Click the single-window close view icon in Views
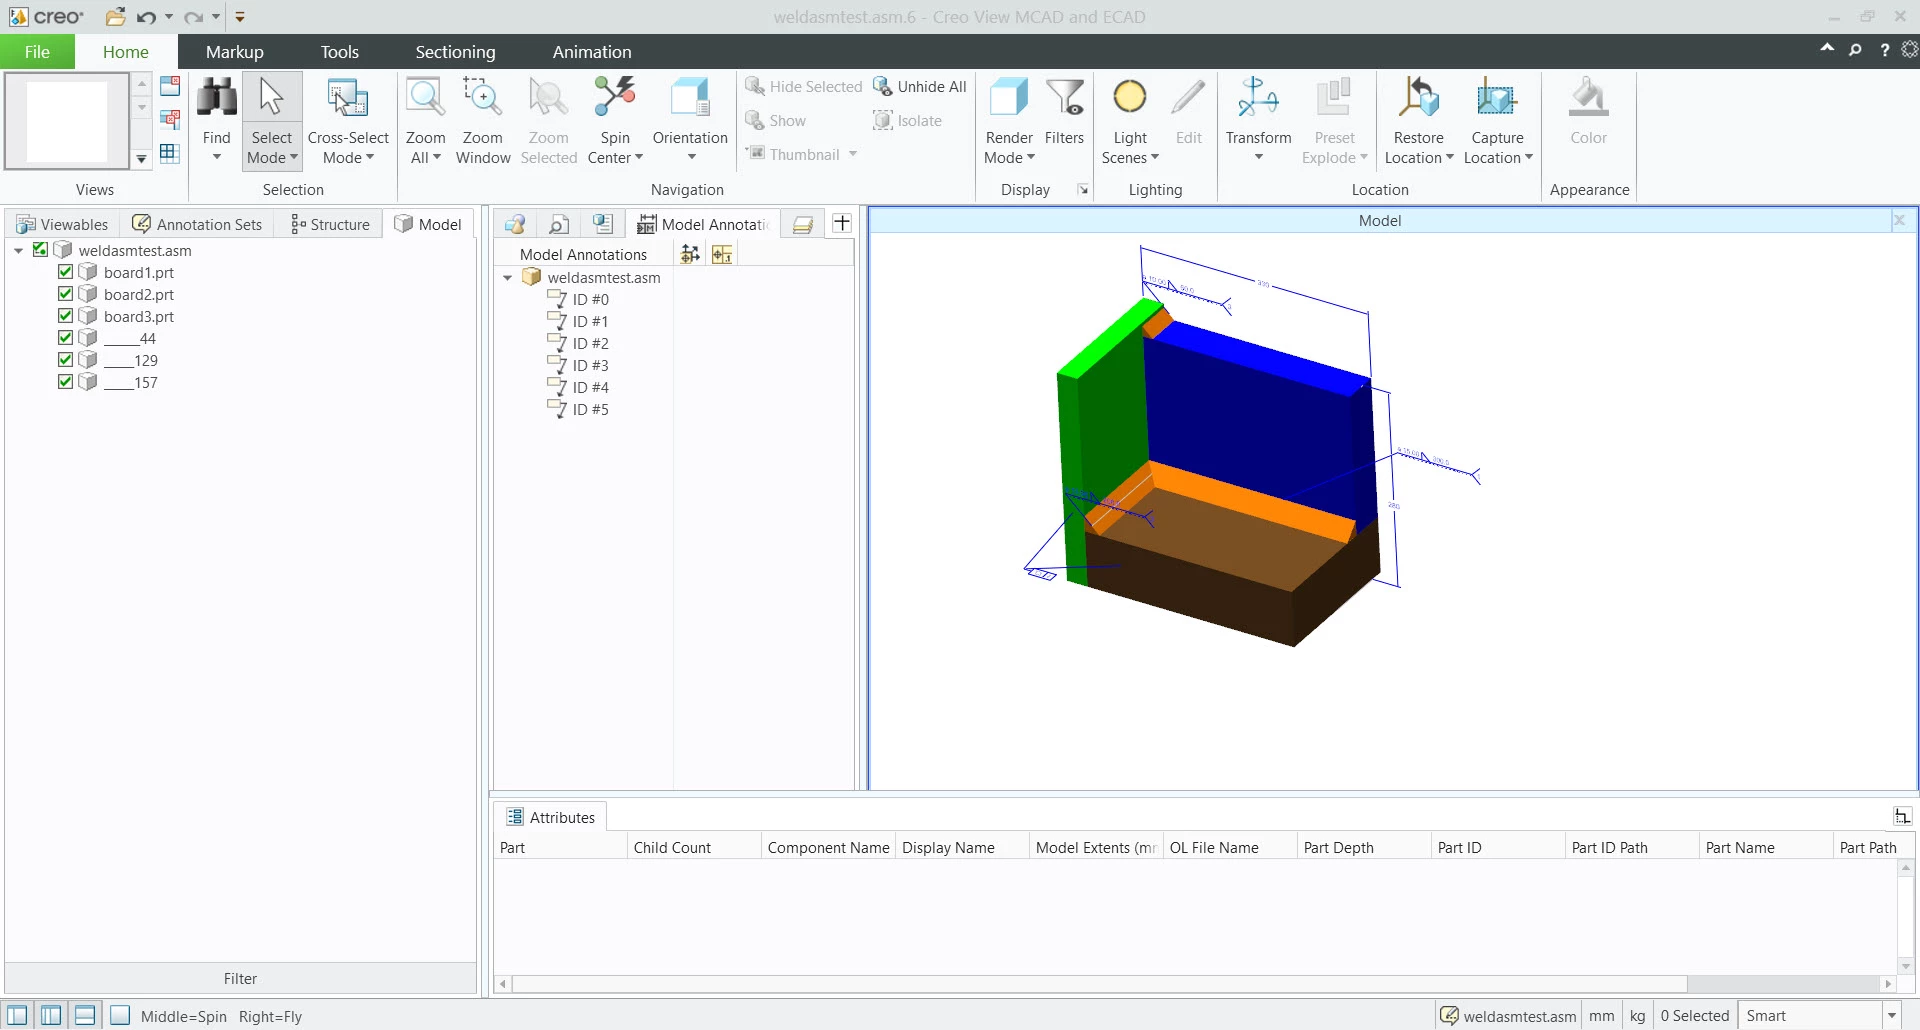This screenshot has height=1030, width=1920. pos(170,86)
